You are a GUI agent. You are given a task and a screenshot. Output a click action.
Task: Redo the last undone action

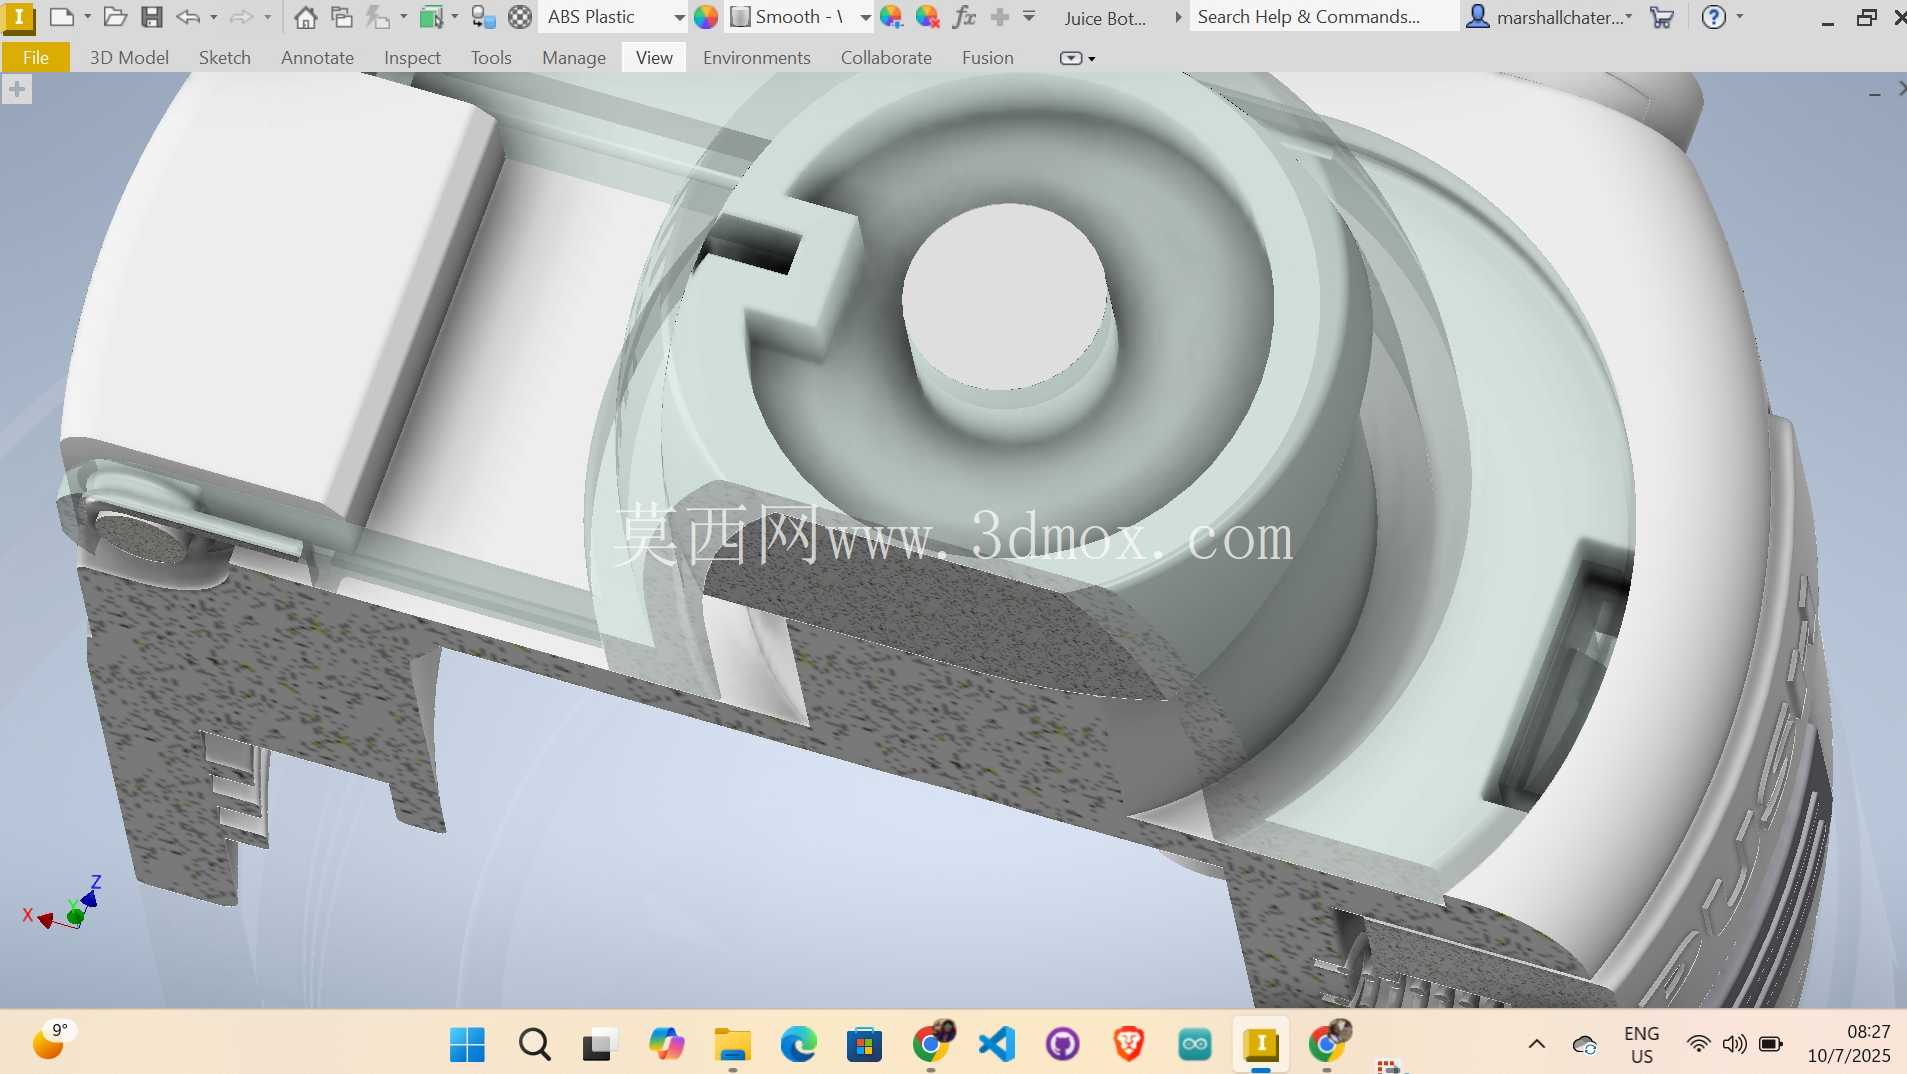click(x=241, y=17)
